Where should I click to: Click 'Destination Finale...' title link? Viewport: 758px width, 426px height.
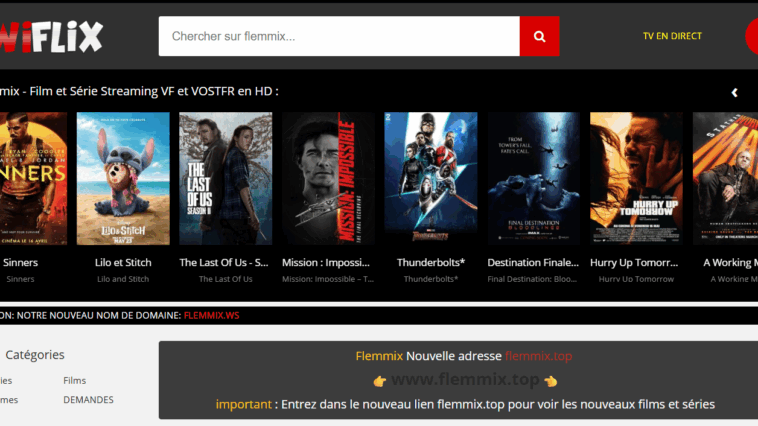[x=533, y=263]
